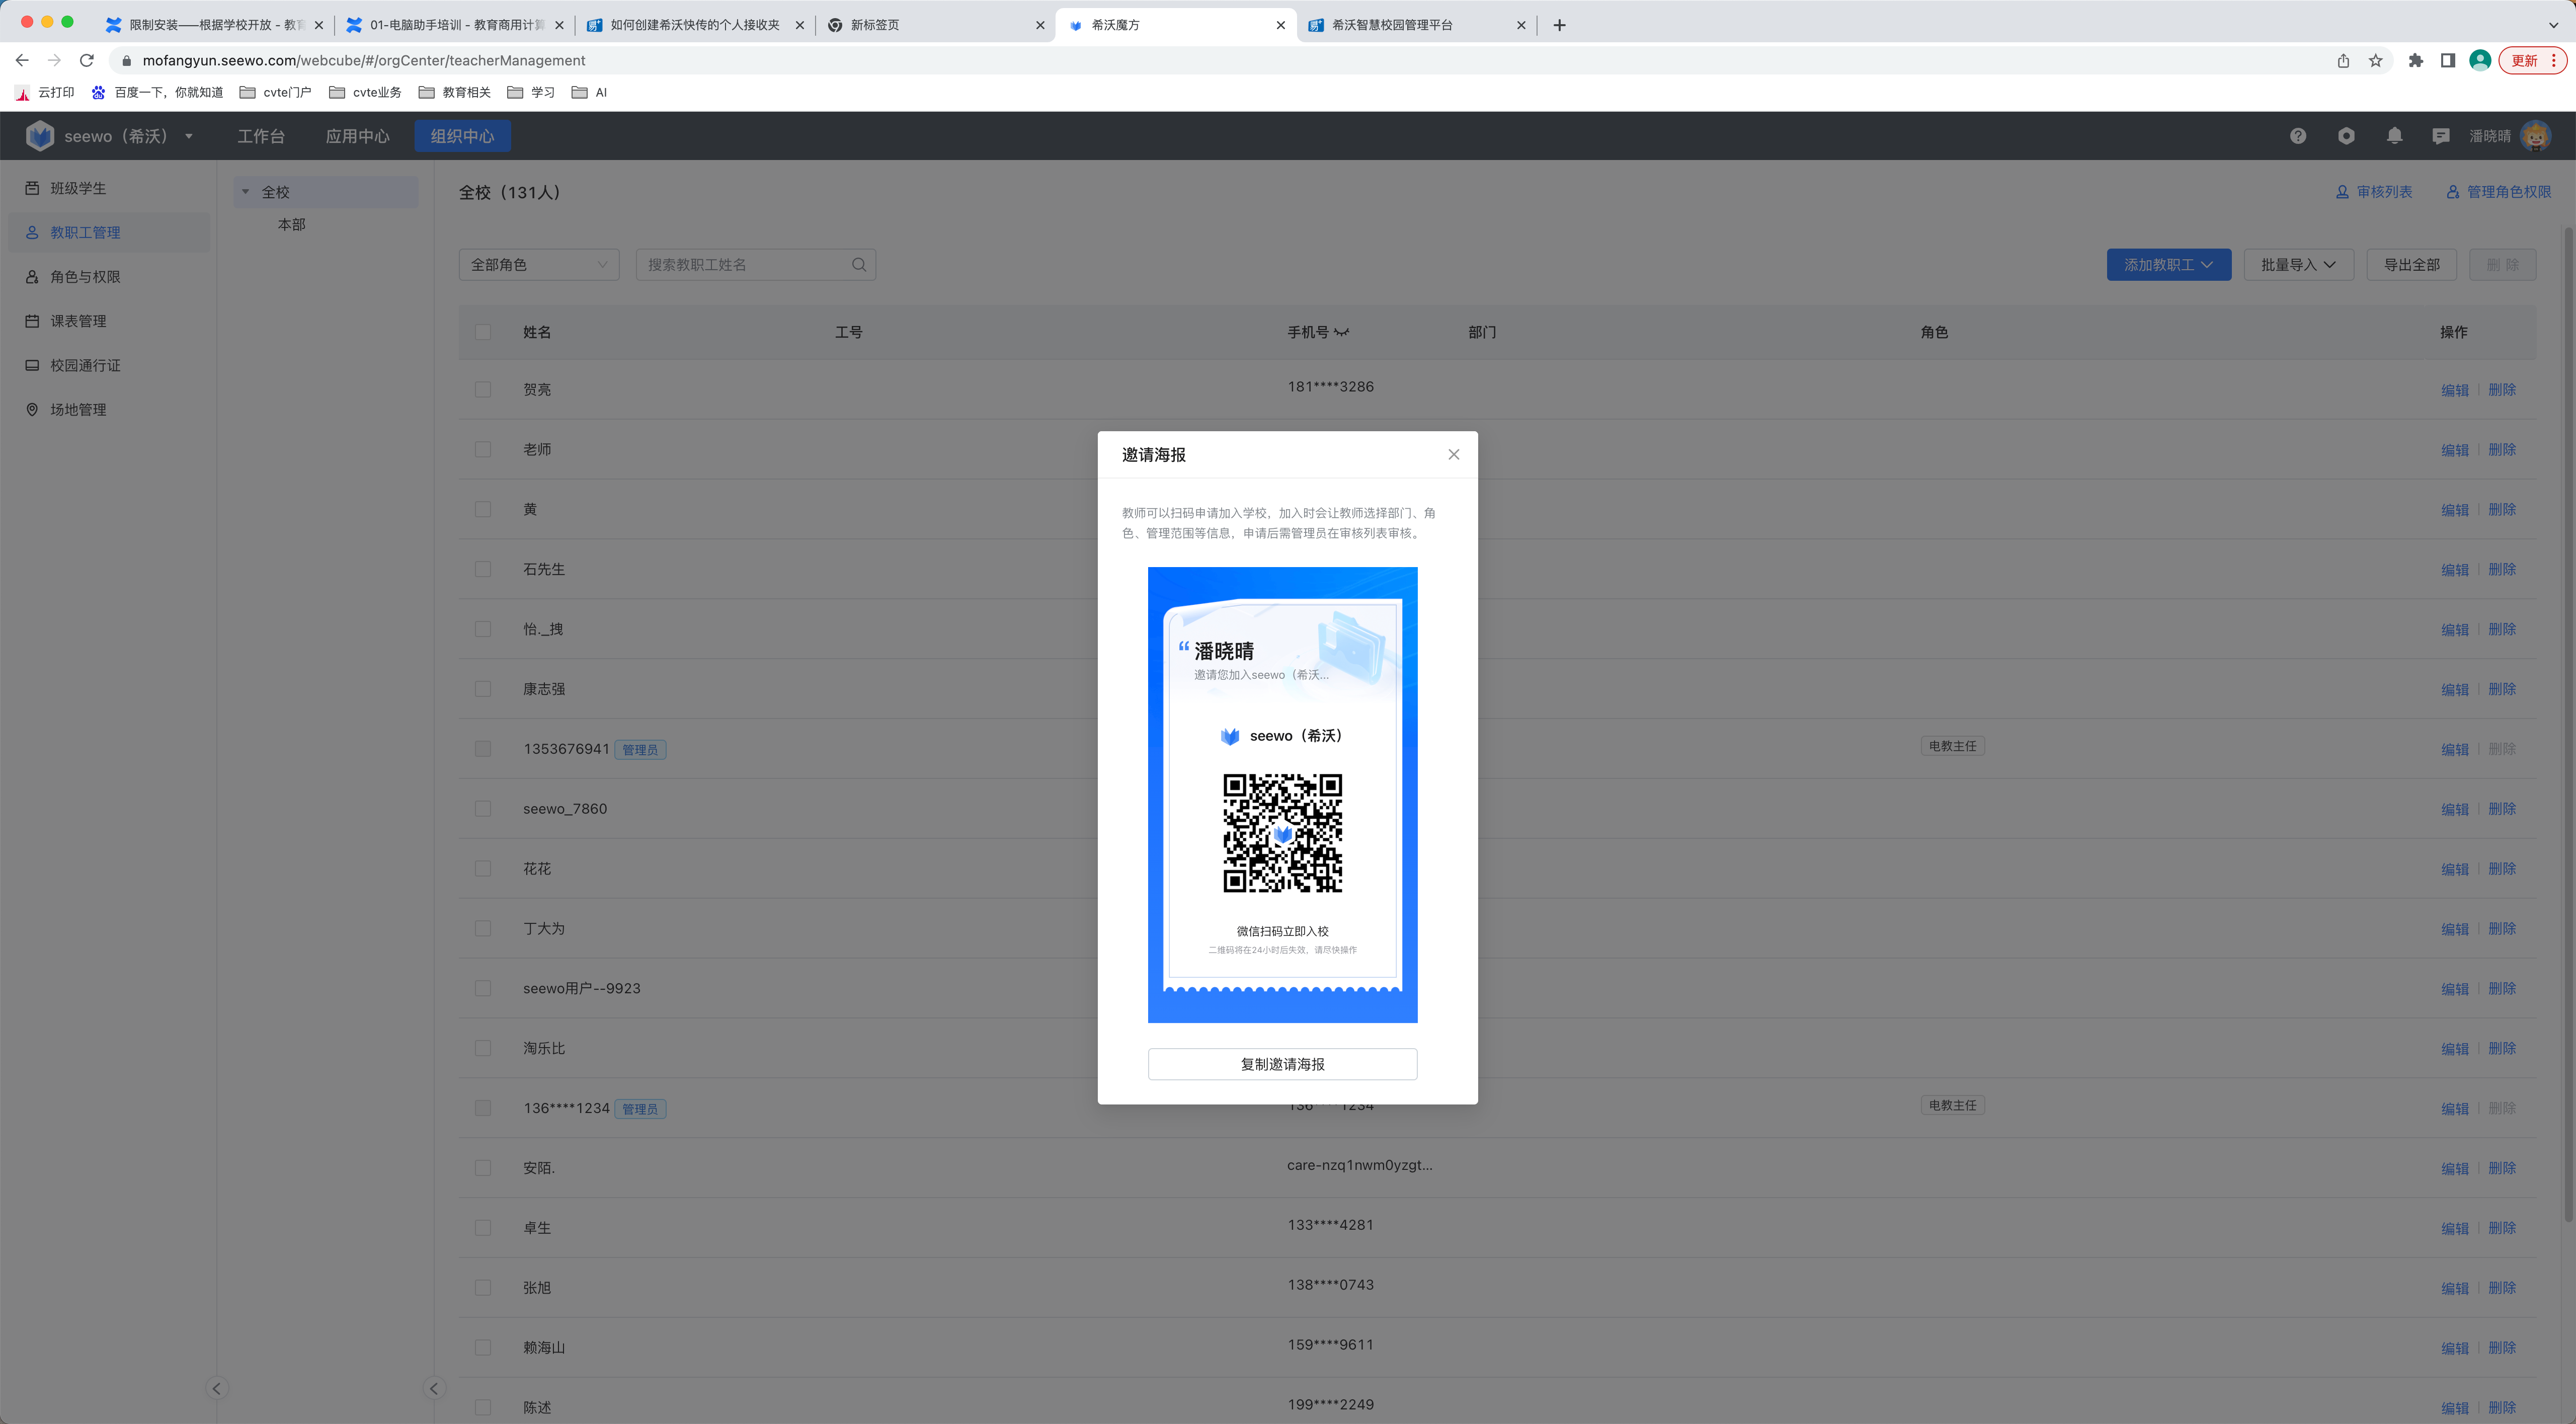Tick the checkbox for 老师
This screenshot has width=2576, height=1424.
coord(483,449)
